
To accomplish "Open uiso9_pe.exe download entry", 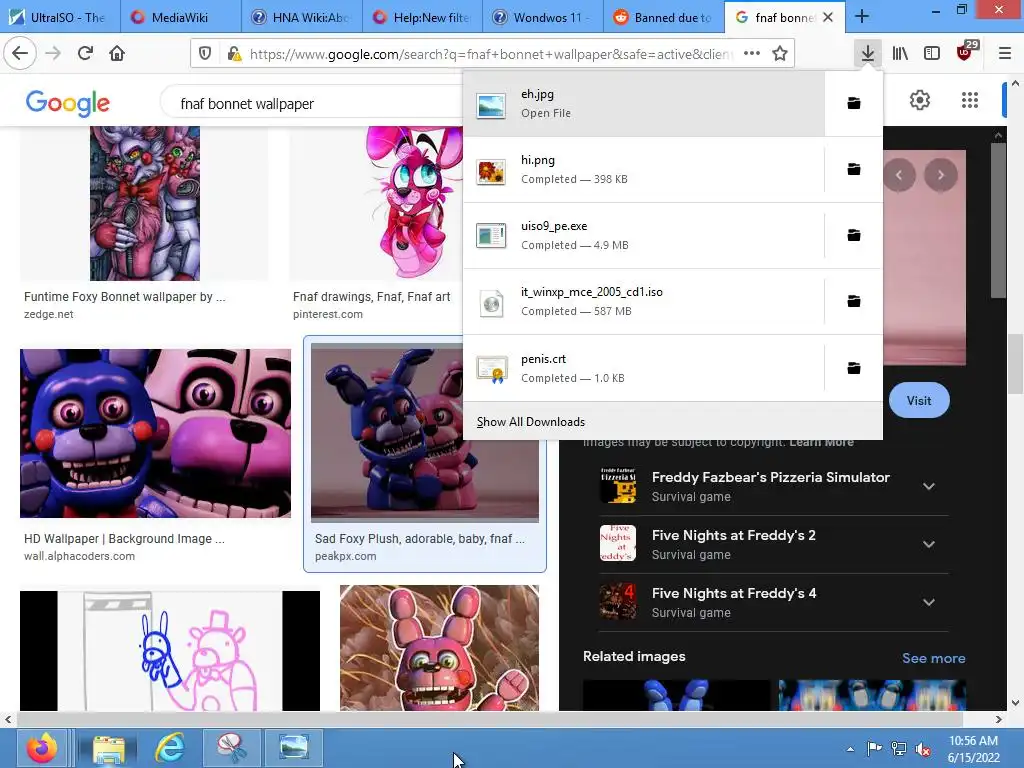I will coord(644,235).
